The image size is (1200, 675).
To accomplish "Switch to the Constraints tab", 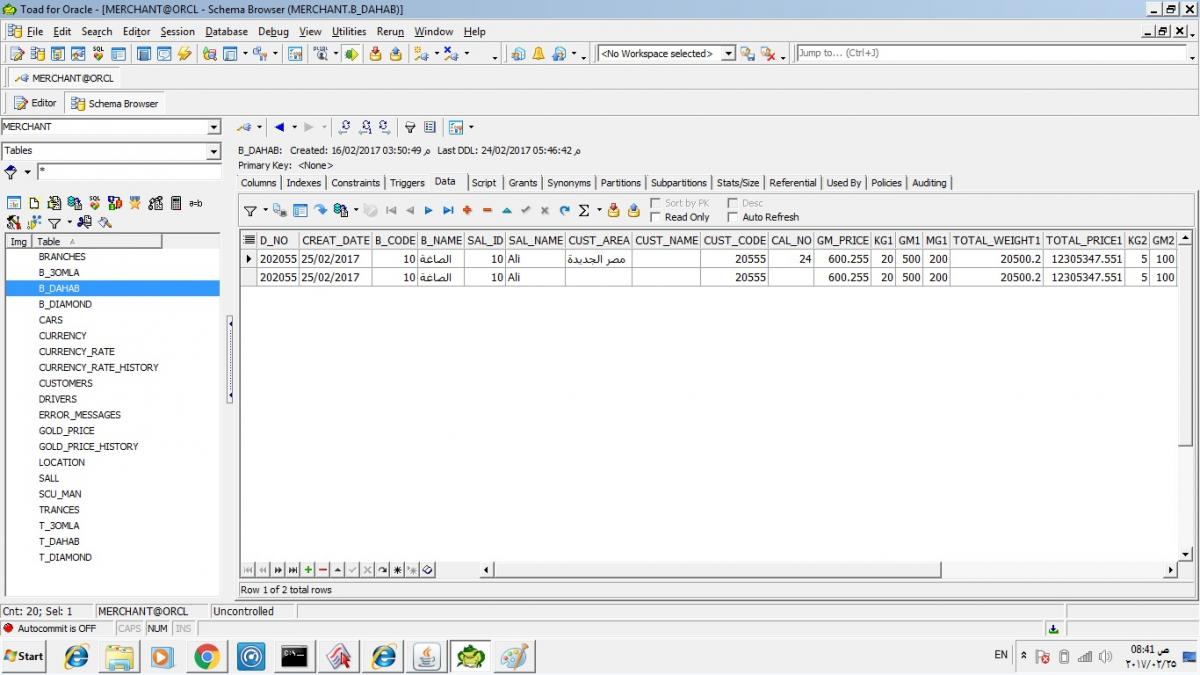I will 355,183.
